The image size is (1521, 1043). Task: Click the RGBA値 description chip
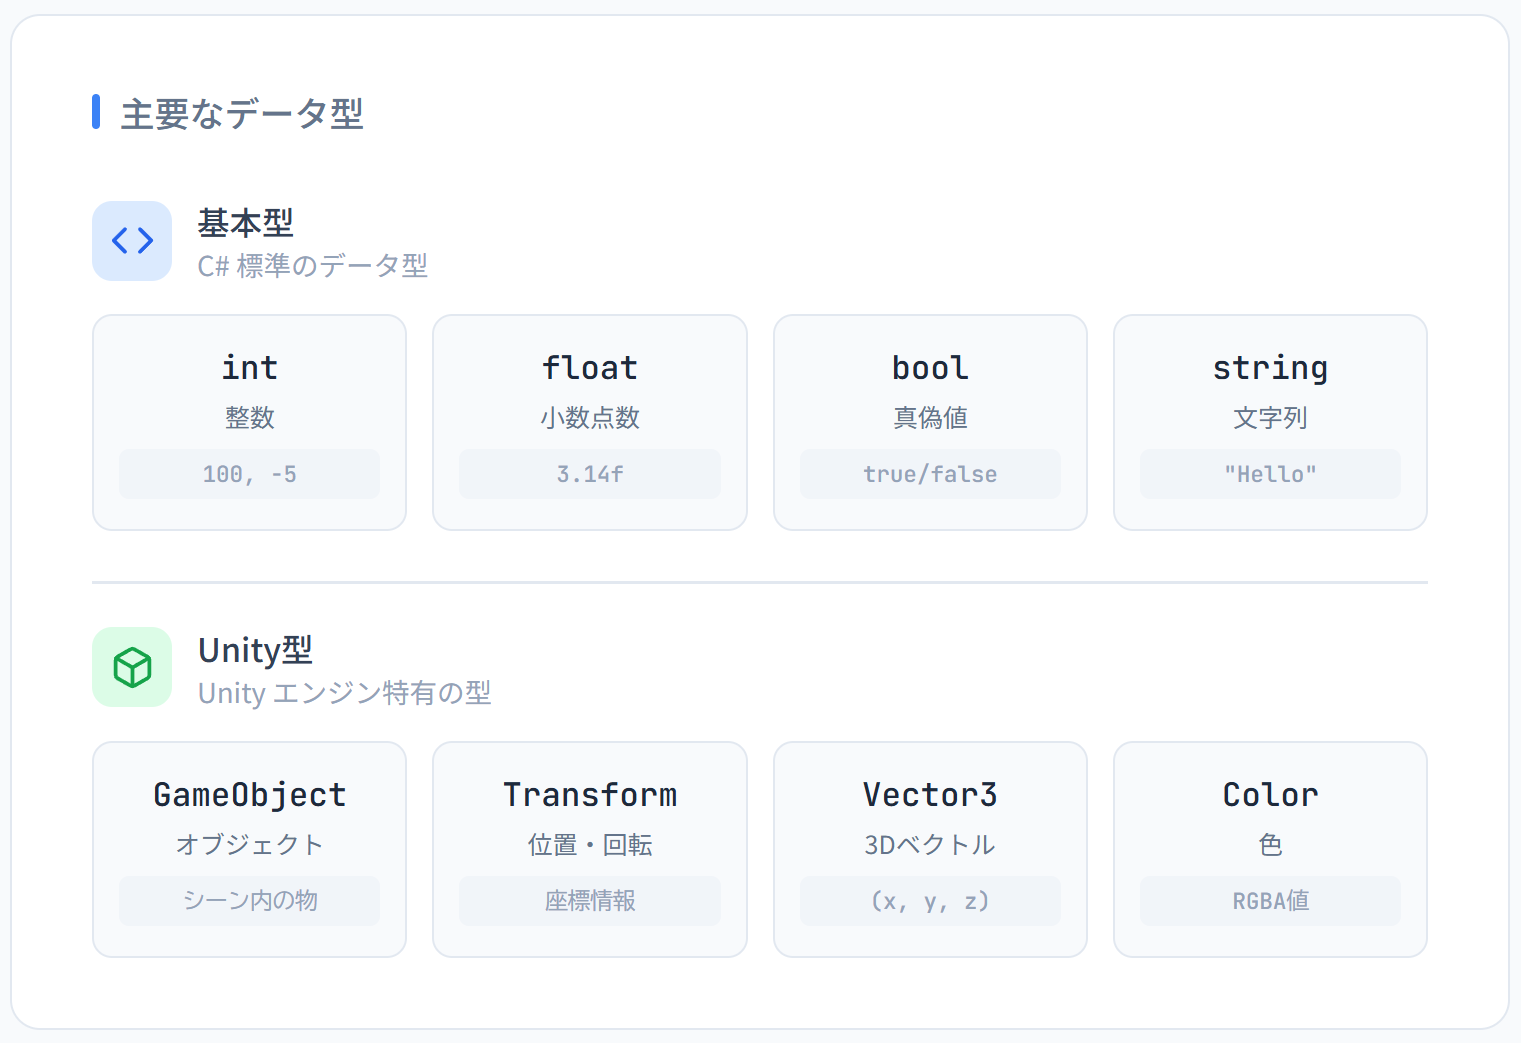pyautogui.click(x=1270, y=901)
